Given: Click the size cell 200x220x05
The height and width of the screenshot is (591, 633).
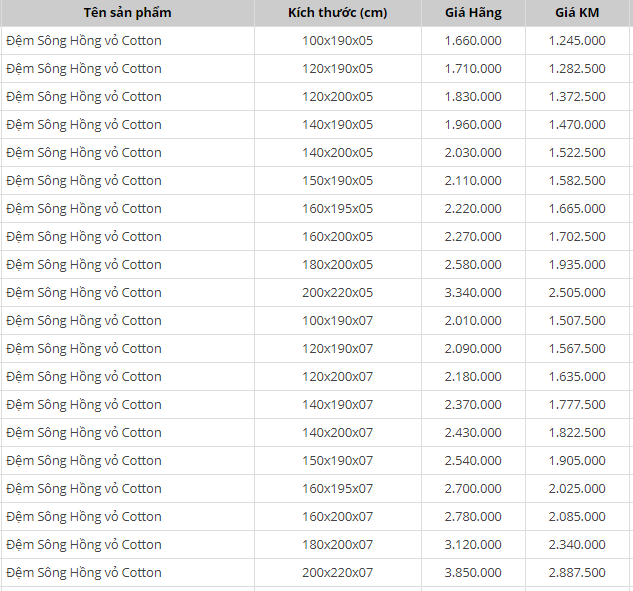Looking at the screenshot, I should click(337, 293).
